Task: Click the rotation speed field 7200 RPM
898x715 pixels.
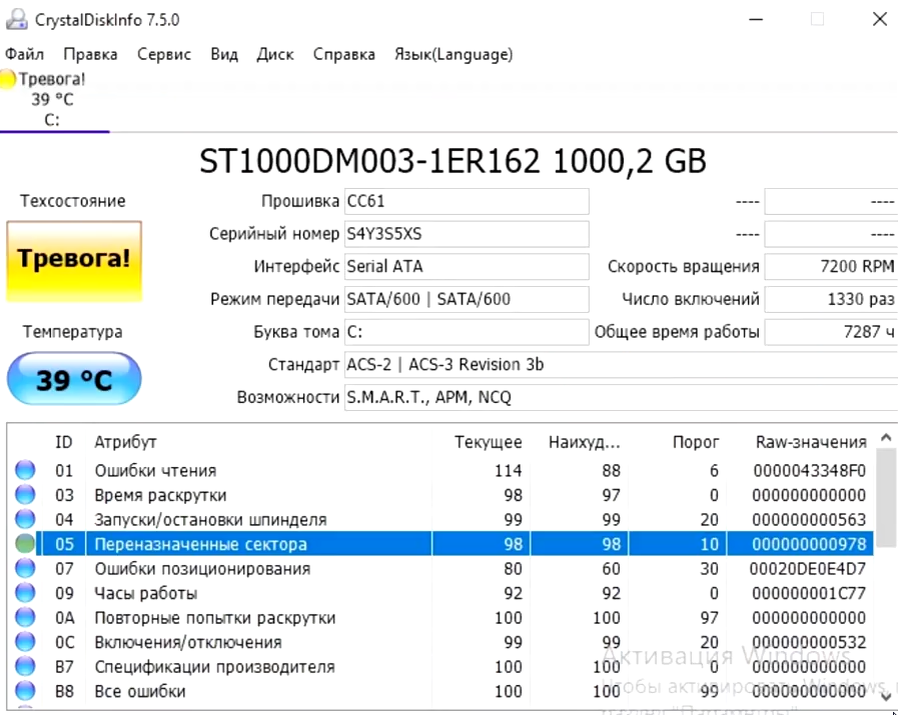Action: [831, 267]
